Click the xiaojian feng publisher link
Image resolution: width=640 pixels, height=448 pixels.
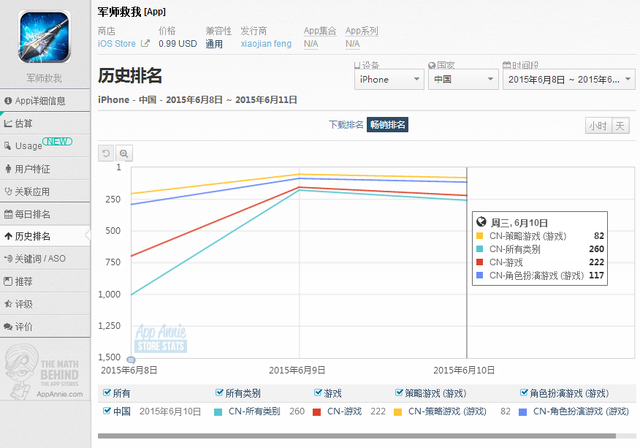tap(267, 44)
